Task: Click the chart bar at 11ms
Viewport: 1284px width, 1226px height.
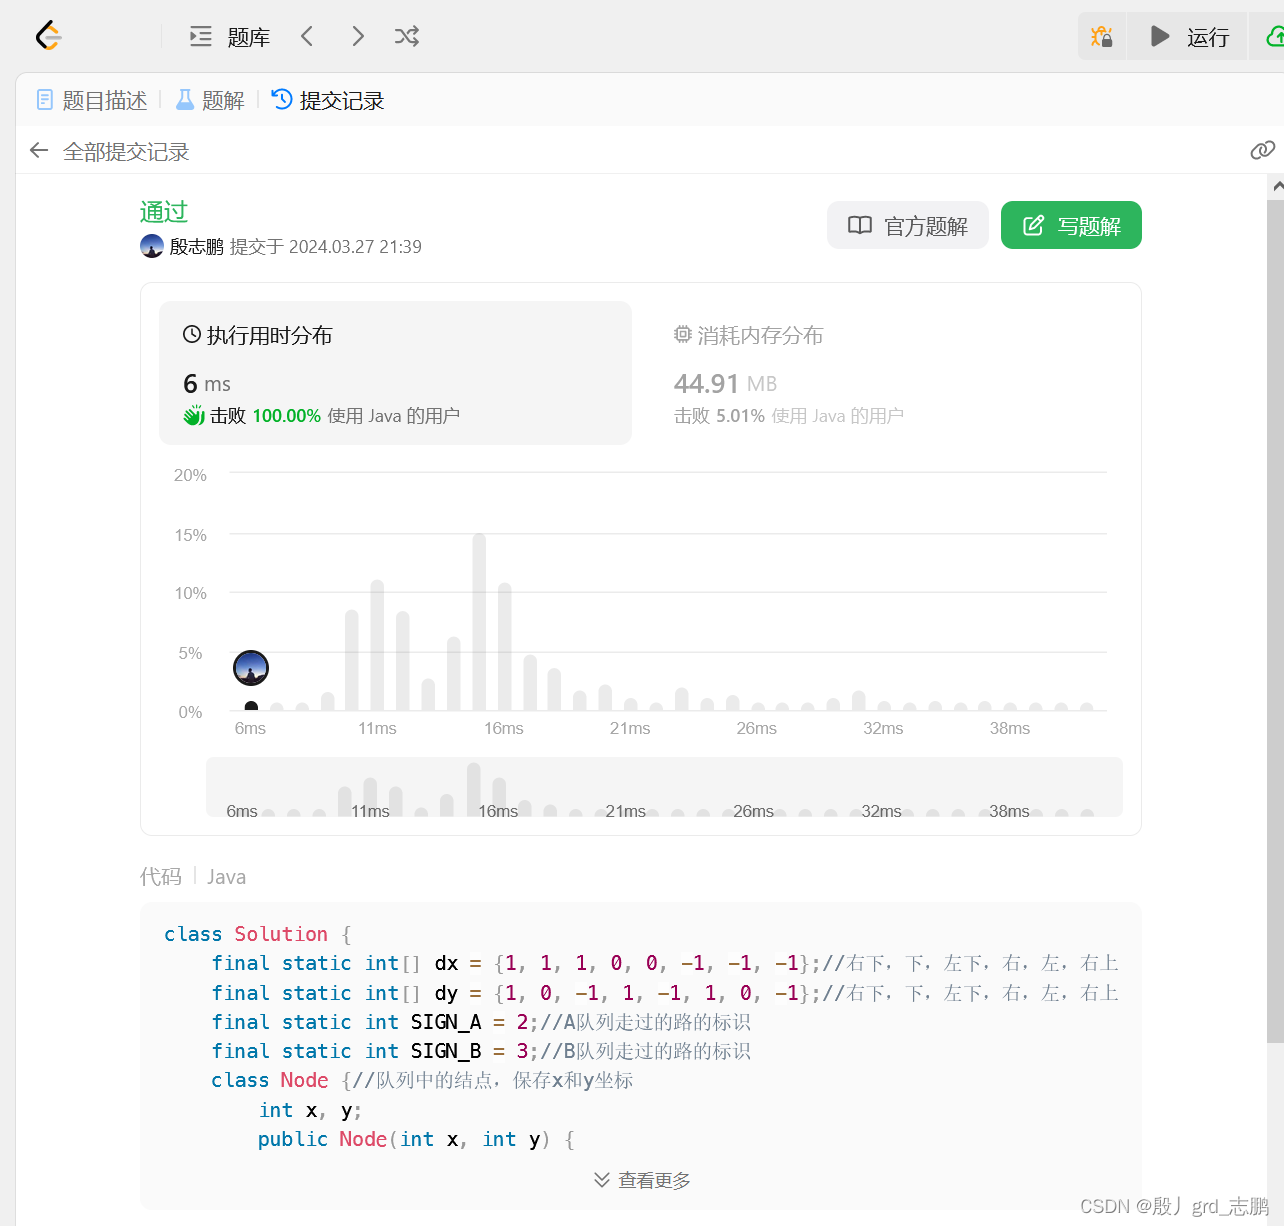Action: pos(377,645)
